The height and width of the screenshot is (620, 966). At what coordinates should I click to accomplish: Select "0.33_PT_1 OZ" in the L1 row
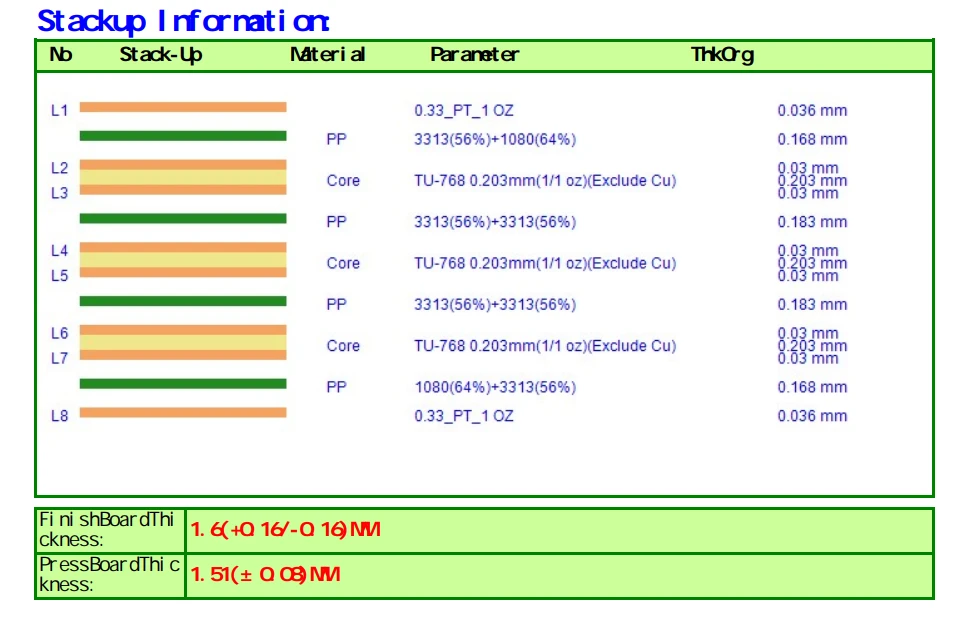coord(464,111)
